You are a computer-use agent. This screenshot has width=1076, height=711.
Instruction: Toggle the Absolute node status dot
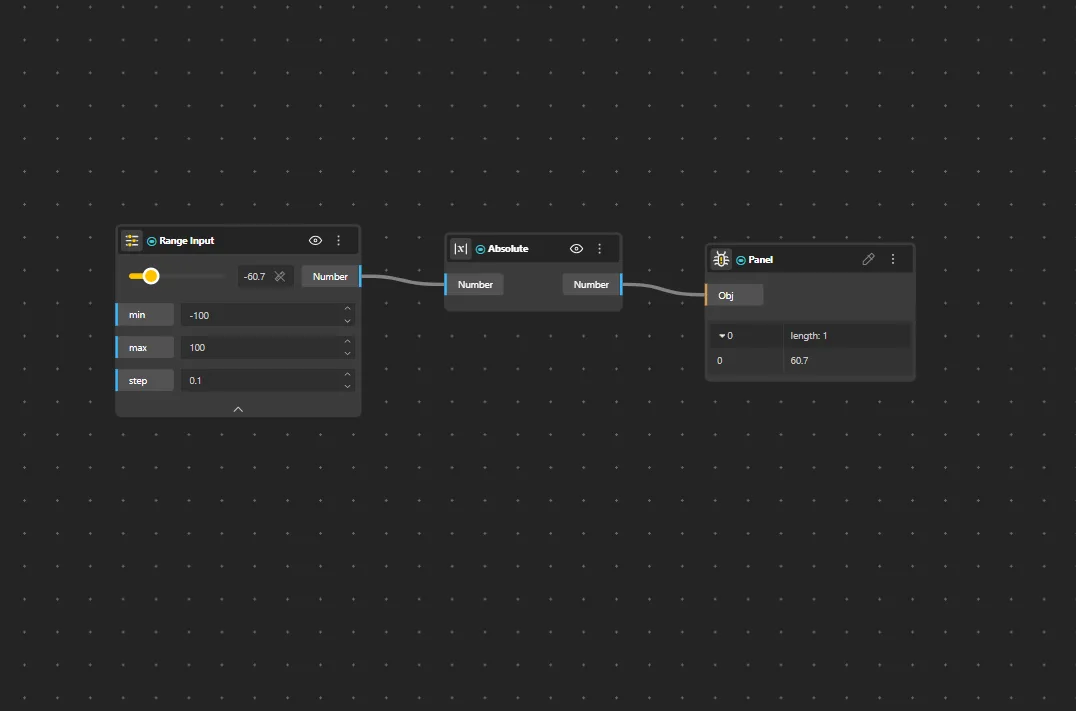[480, 249]
